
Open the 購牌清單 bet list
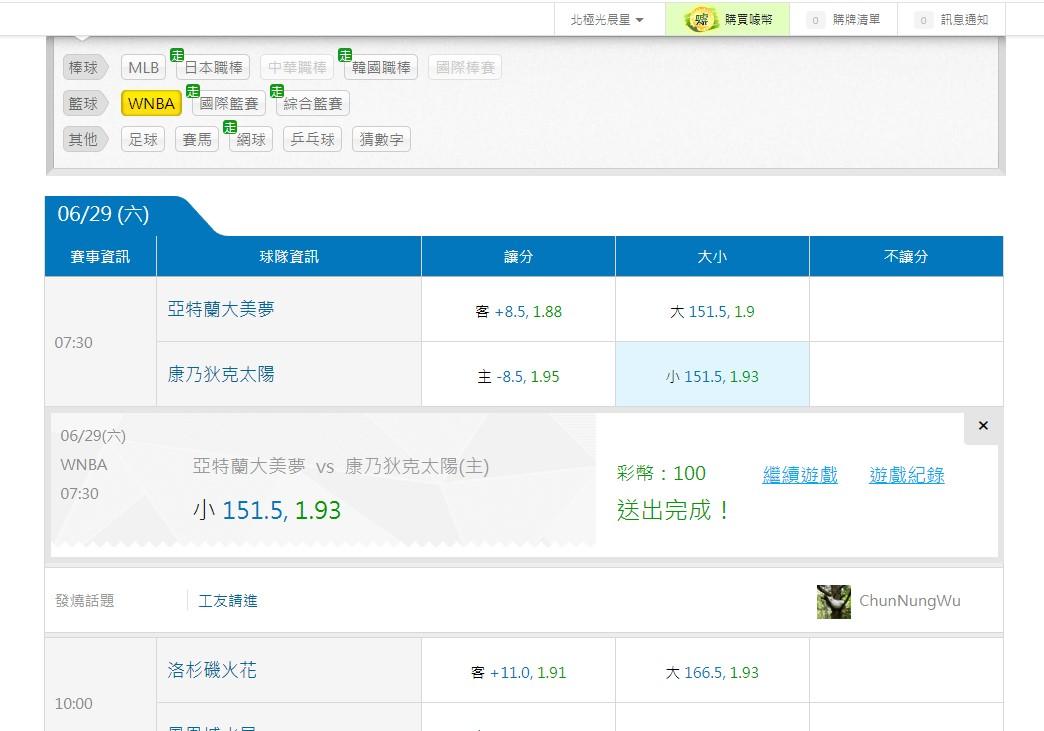[844, 20]
